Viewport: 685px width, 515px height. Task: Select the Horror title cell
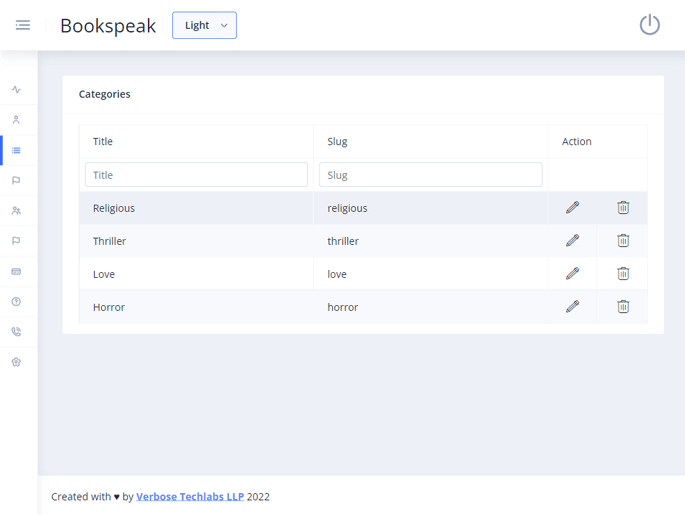[x=196, y=307]
